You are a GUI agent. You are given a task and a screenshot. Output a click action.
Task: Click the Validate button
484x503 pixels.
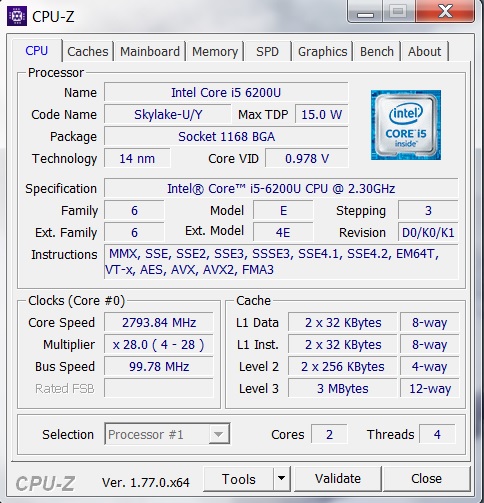[x=338, y=479]
